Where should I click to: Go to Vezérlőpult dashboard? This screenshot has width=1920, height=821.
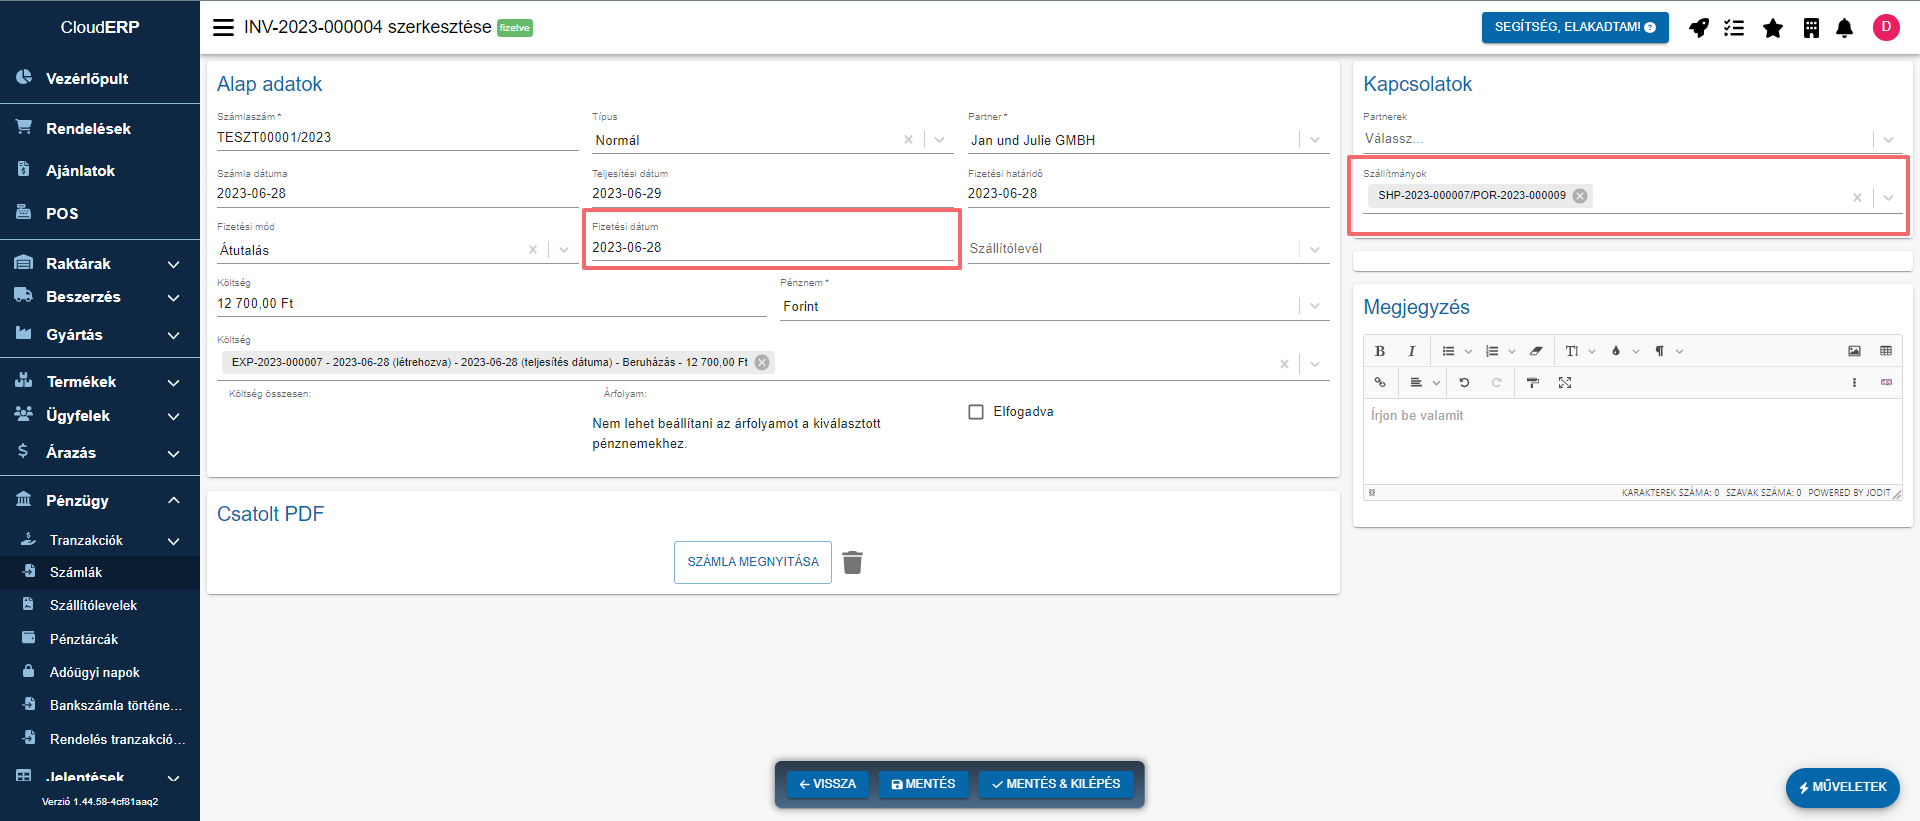pos(87,79)
